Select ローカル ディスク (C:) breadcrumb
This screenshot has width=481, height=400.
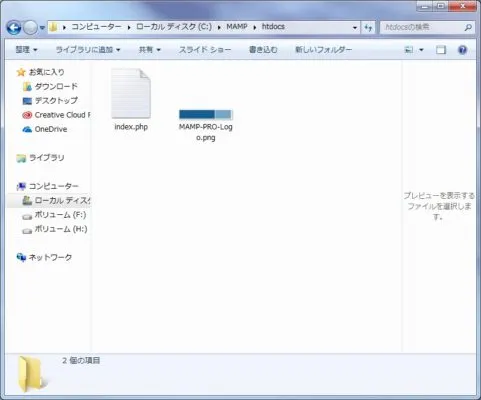pyautogui.click(x=174, y=27)
